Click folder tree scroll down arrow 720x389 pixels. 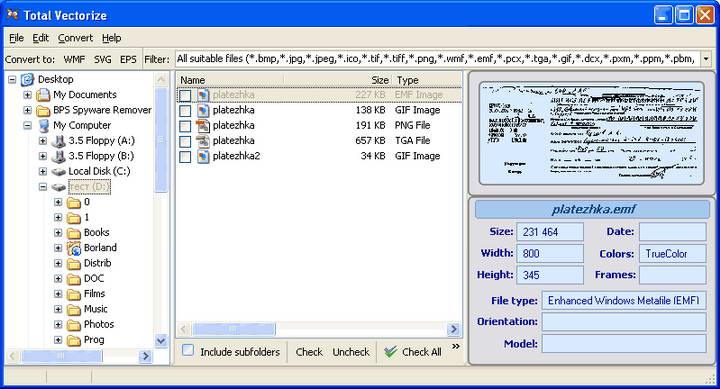[161, 341]
